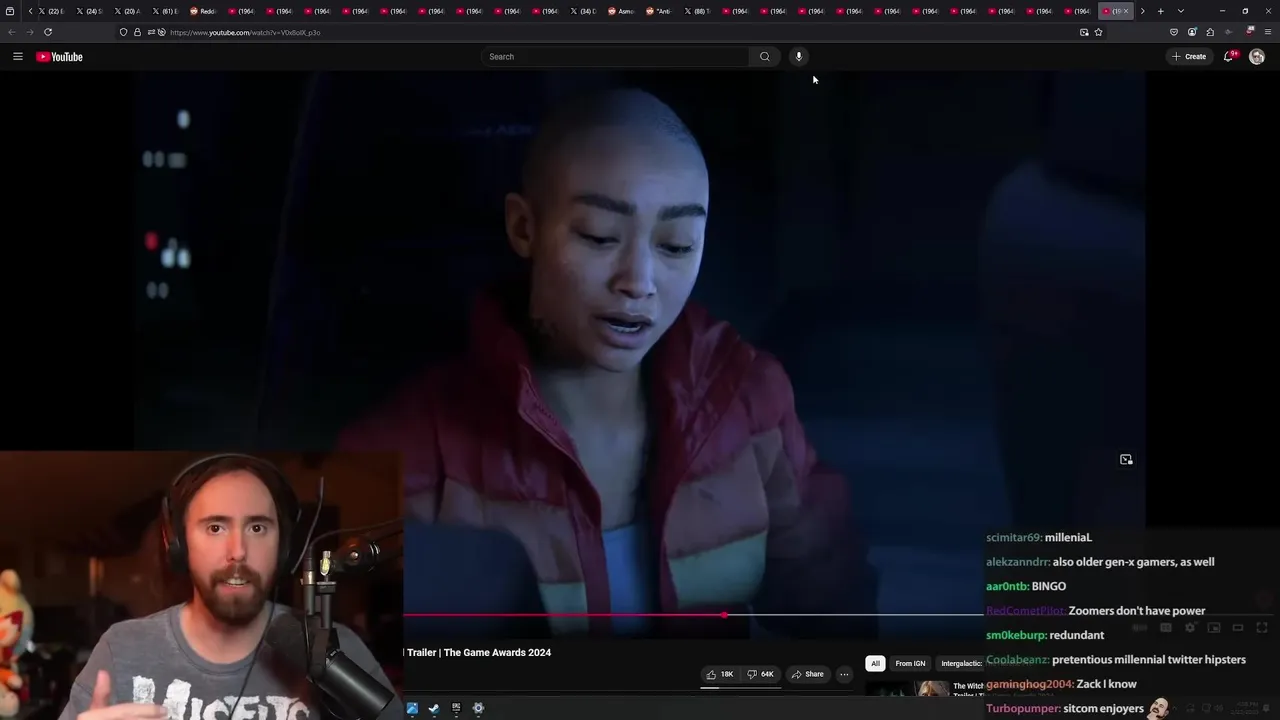Screen dimensions: 1280x720
Task: Open Epic Games launcher in taskbar
Action: 456,708
